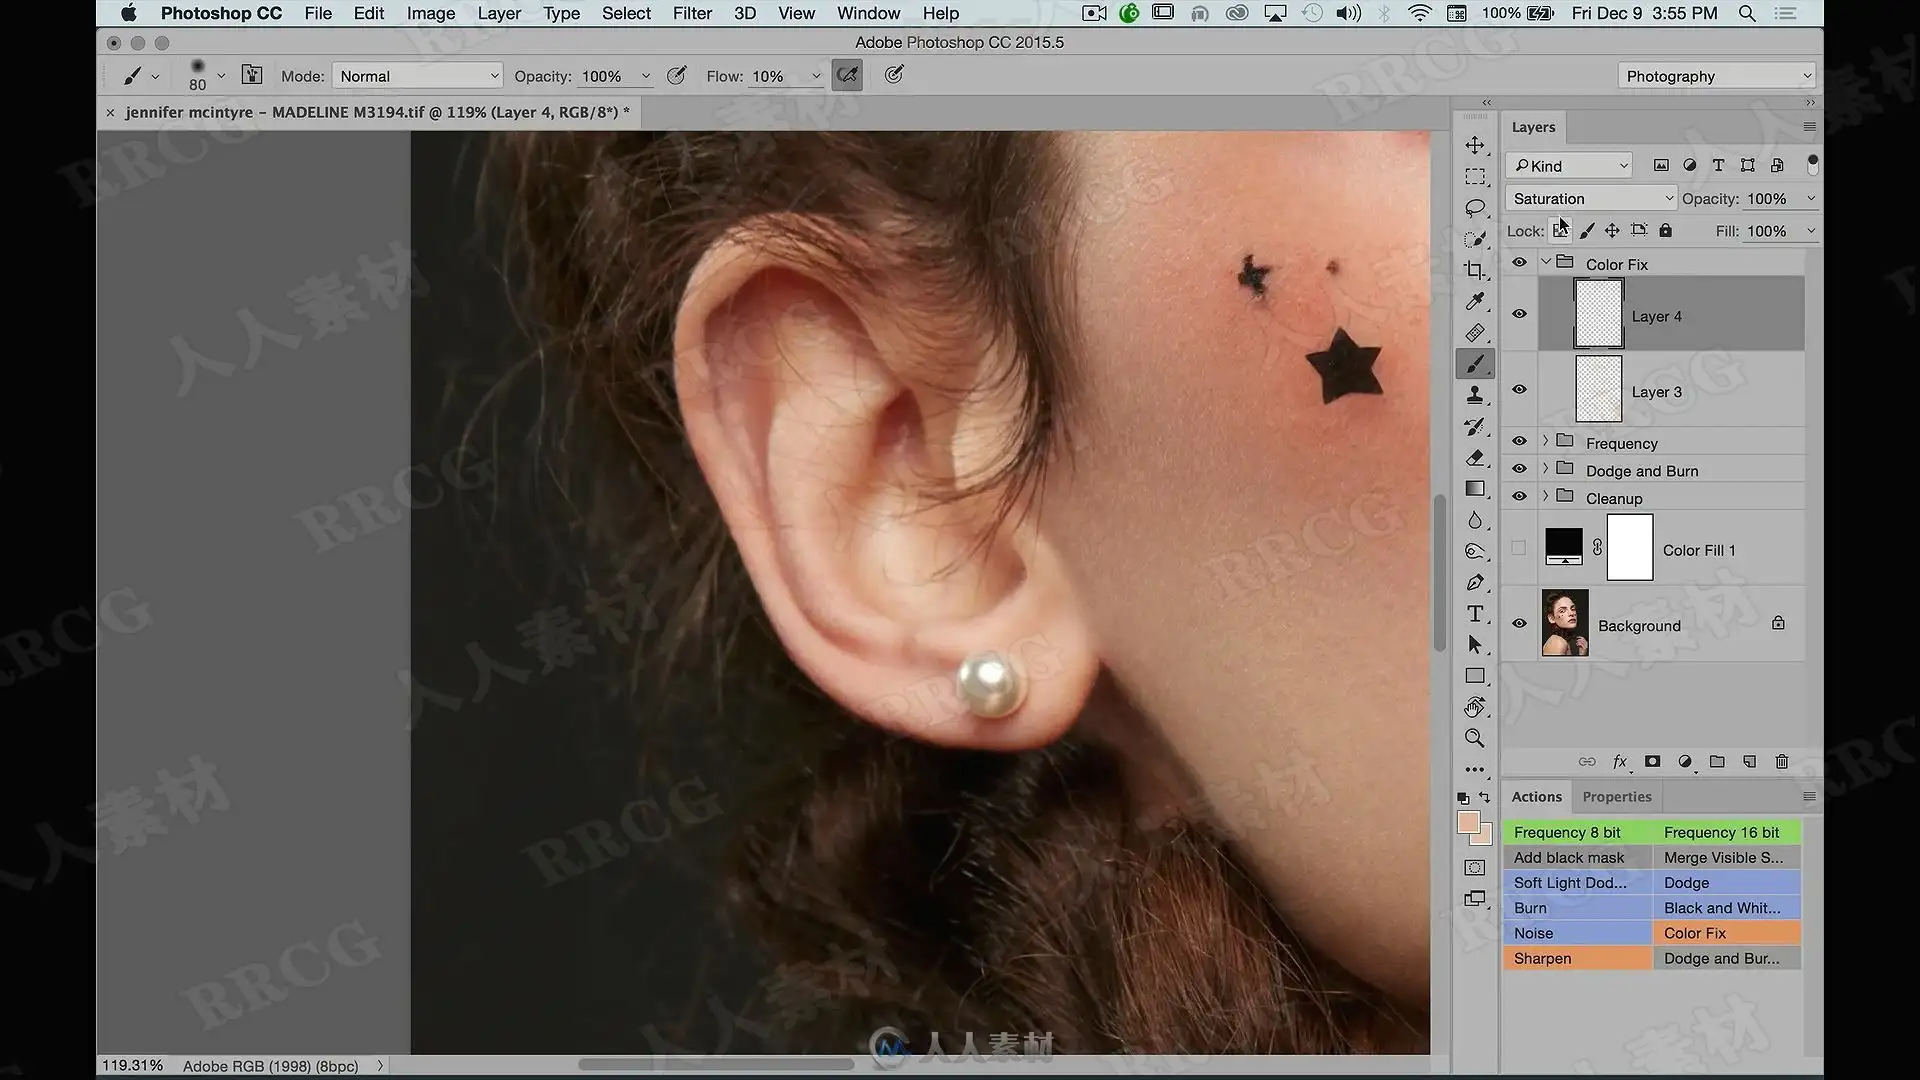Collapse the Color Fix group
This screenshot has width=1920, height=1080.
point(1546,262)
